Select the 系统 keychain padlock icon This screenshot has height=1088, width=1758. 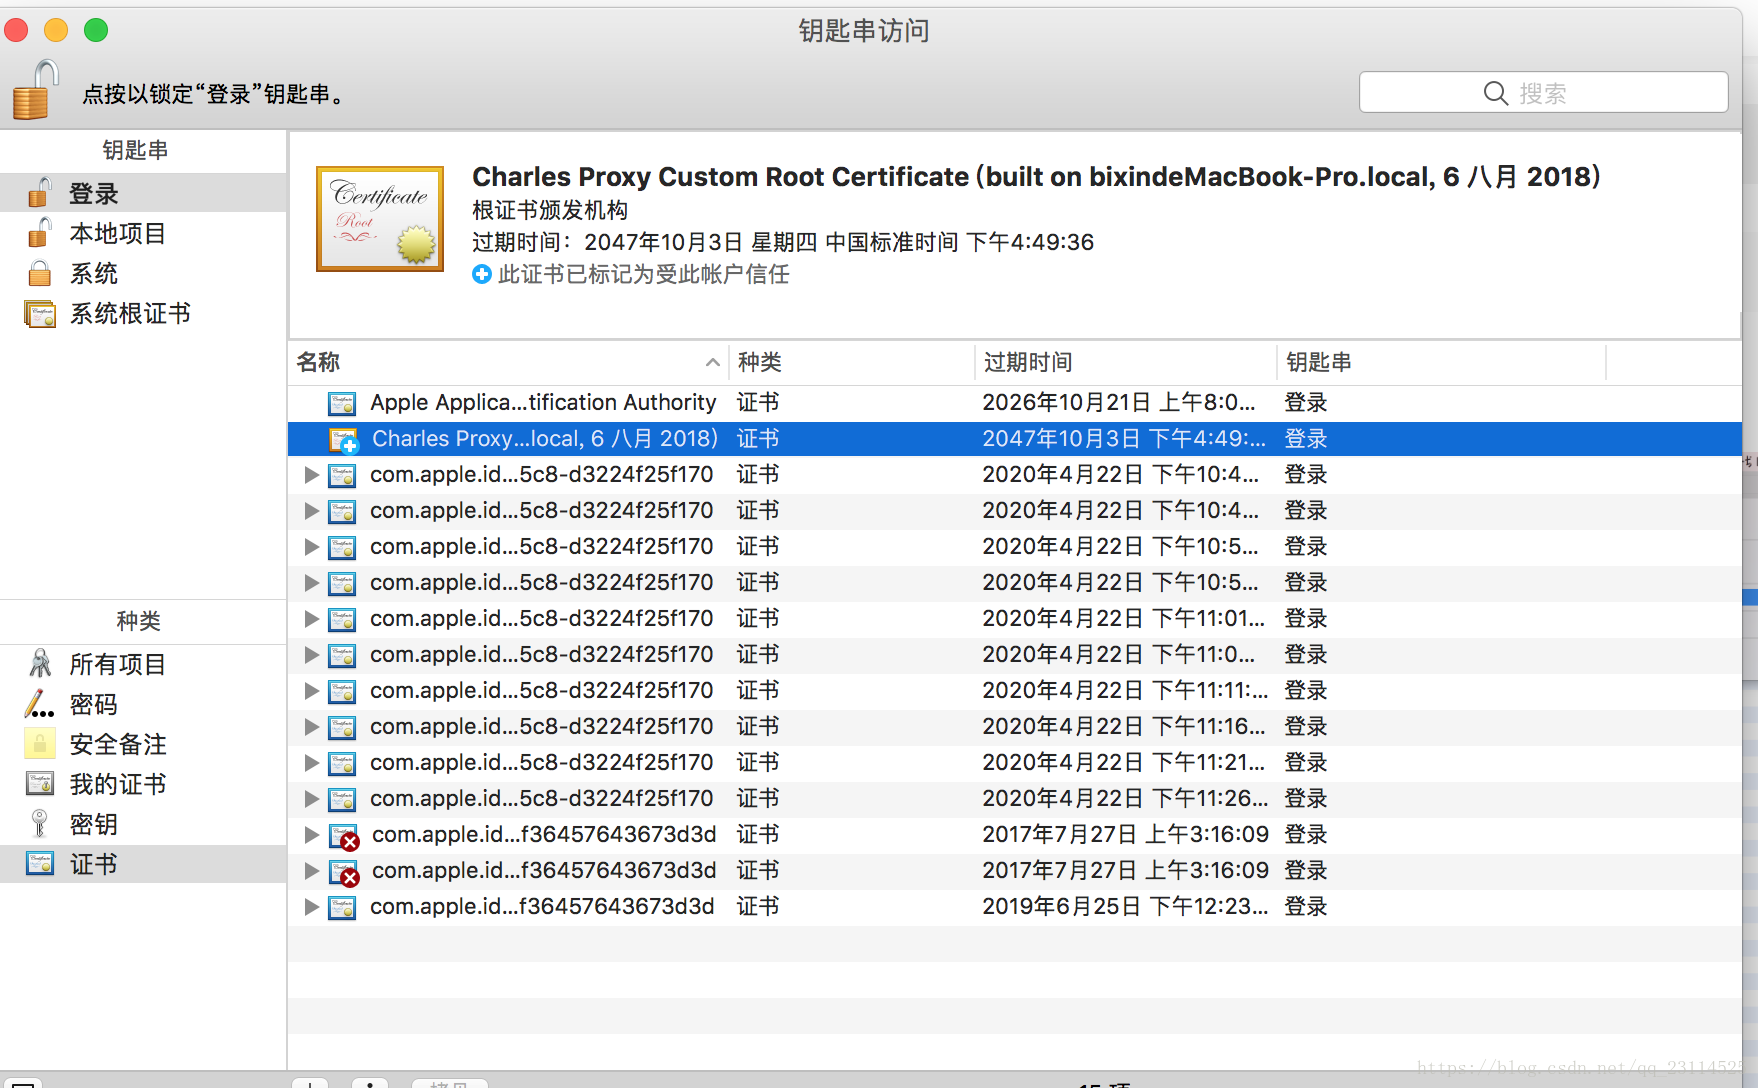[39, 273]
